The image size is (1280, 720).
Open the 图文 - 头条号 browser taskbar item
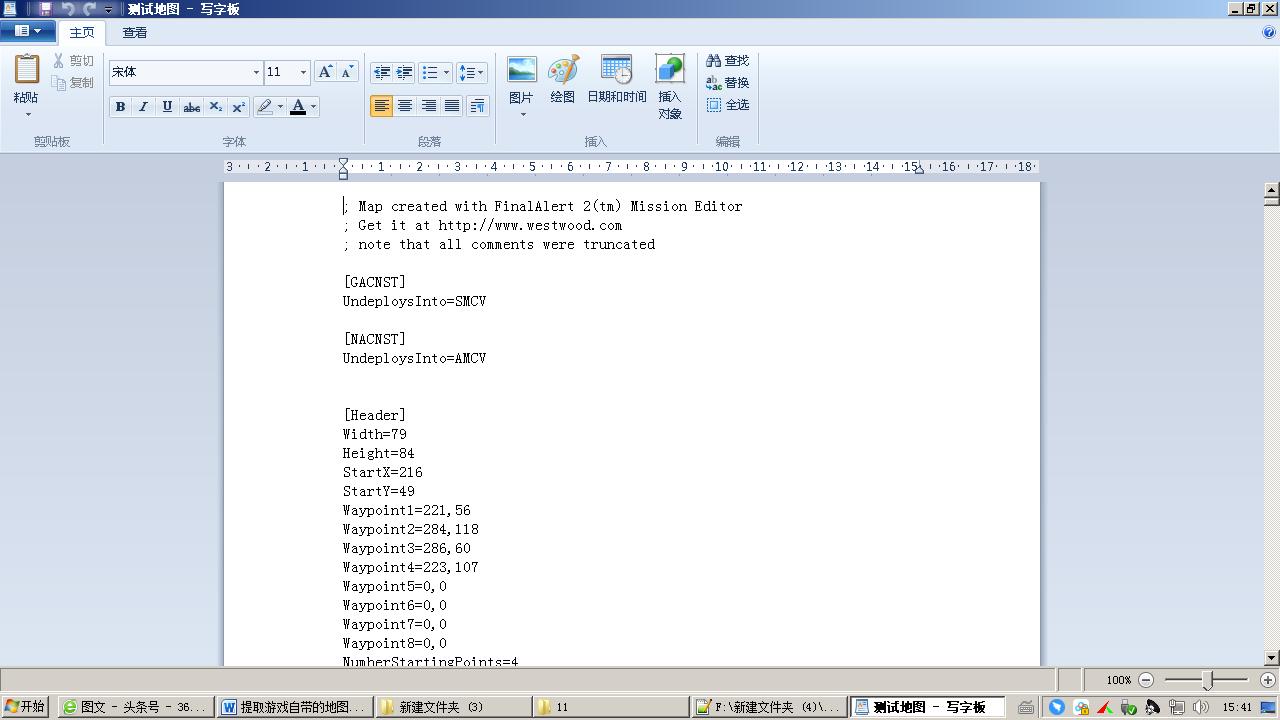pyautogui.click(x=135, y=707)
